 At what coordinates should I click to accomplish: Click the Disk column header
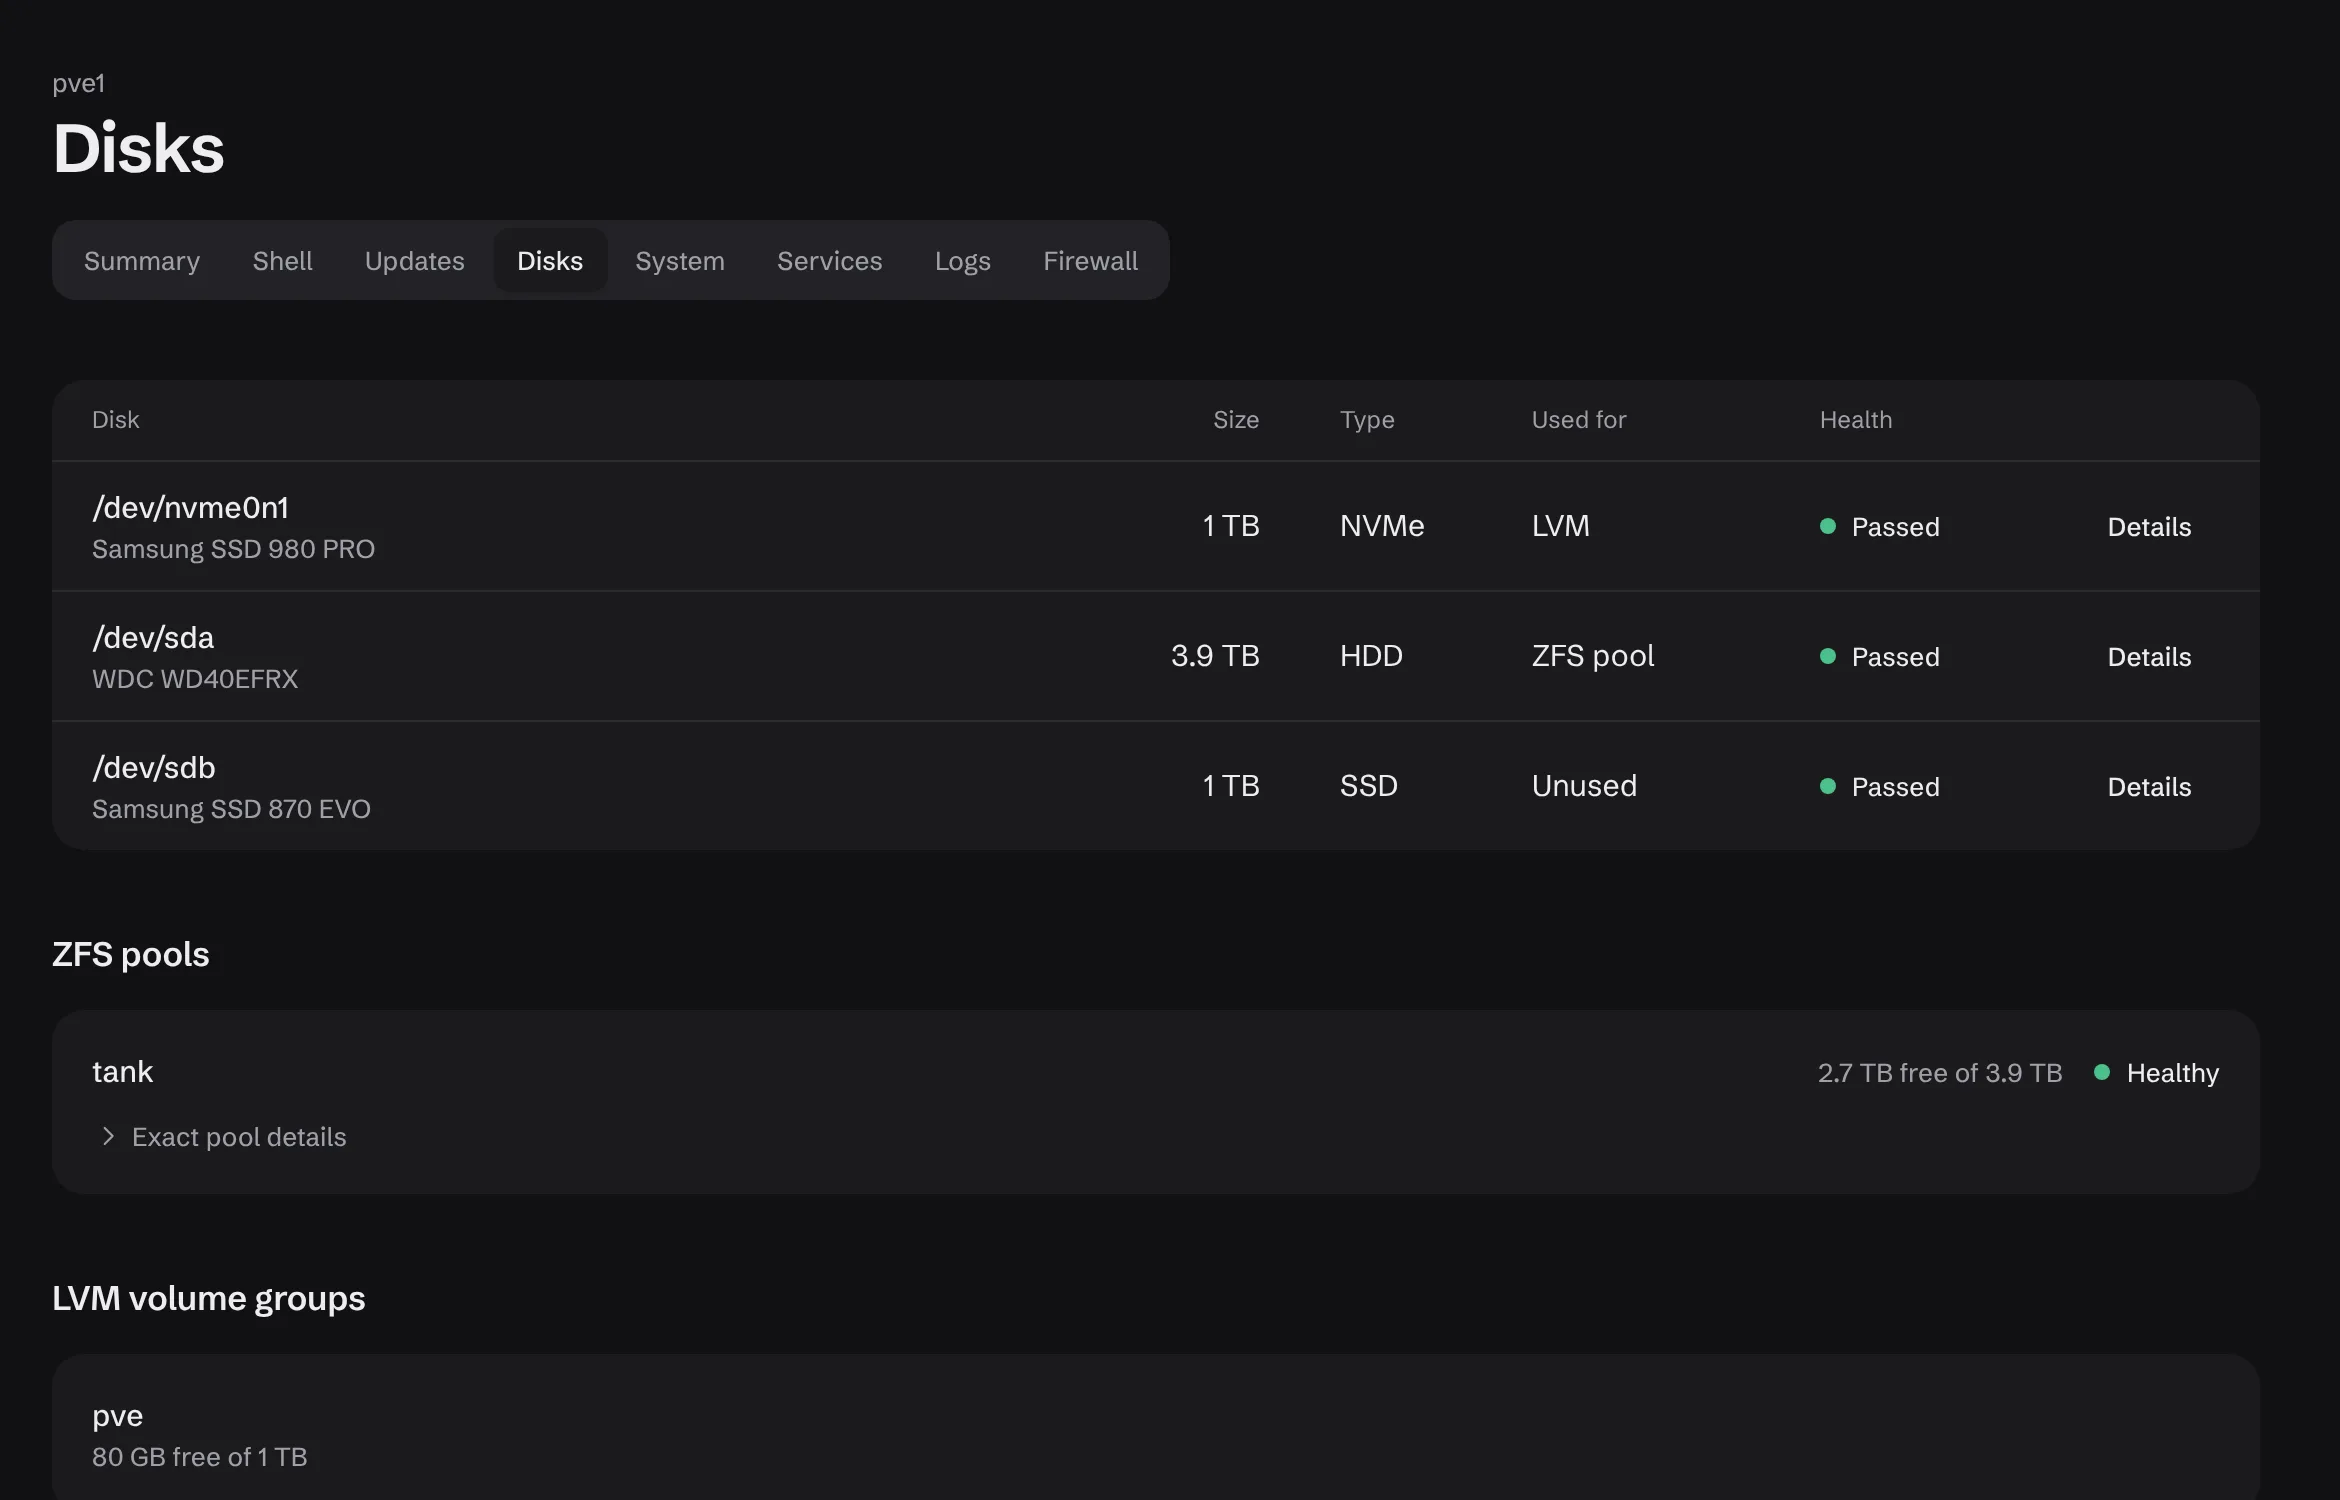click(115, 420)
